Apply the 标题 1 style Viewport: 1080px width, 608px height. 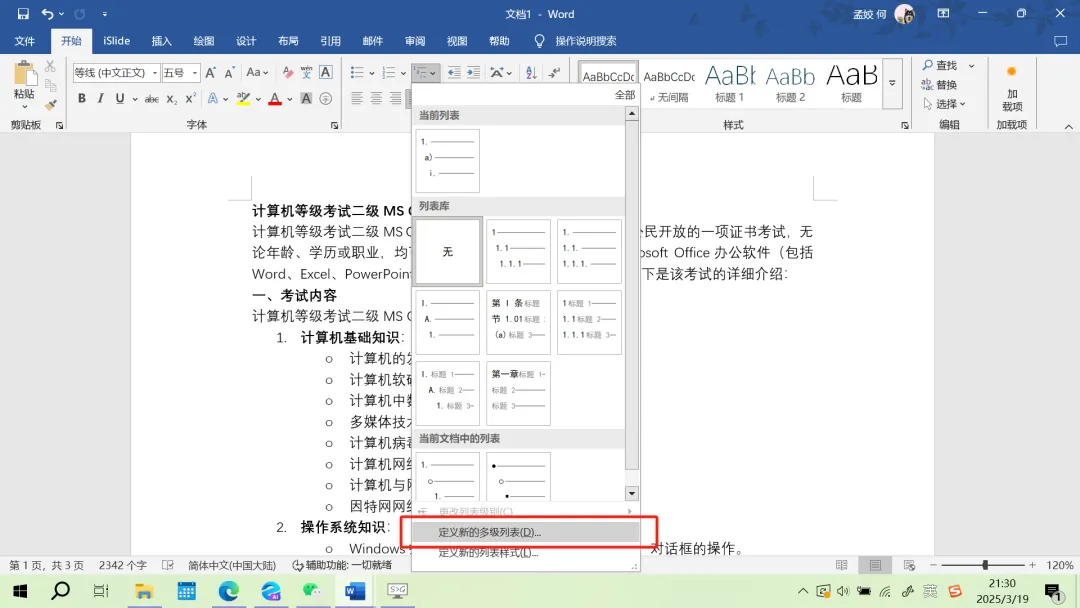tap(729, 83)
